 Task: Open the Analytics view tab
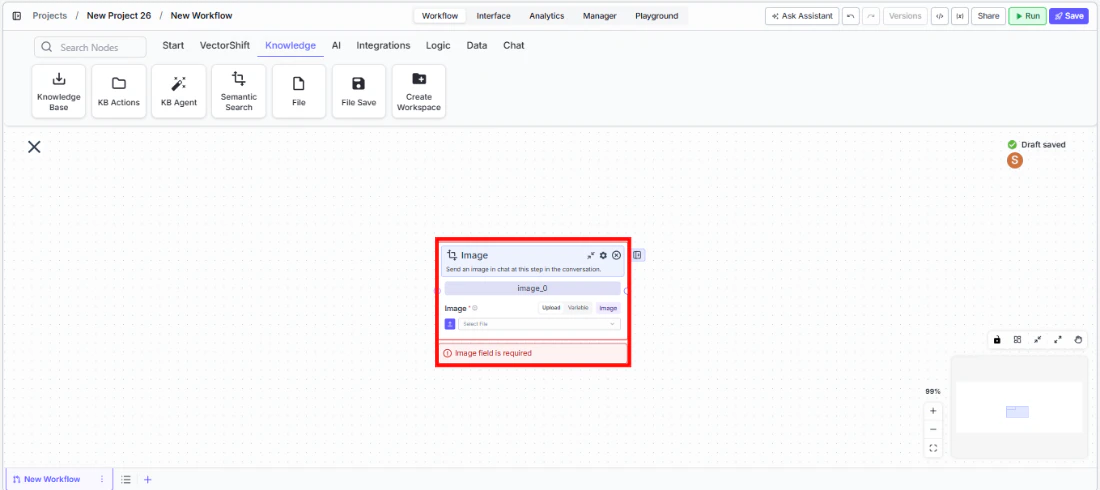coord(546,15)
